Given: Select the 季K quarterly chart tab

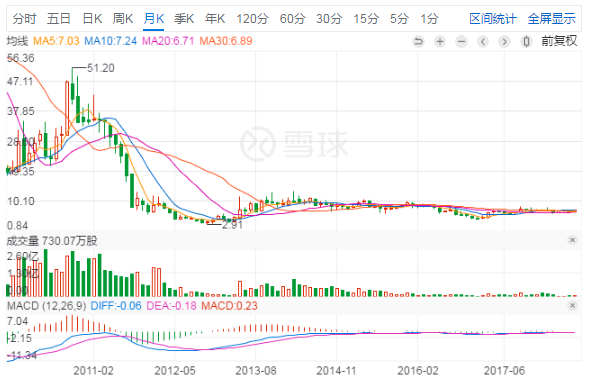Looking at the screenshot, I should tap(184, 18).
